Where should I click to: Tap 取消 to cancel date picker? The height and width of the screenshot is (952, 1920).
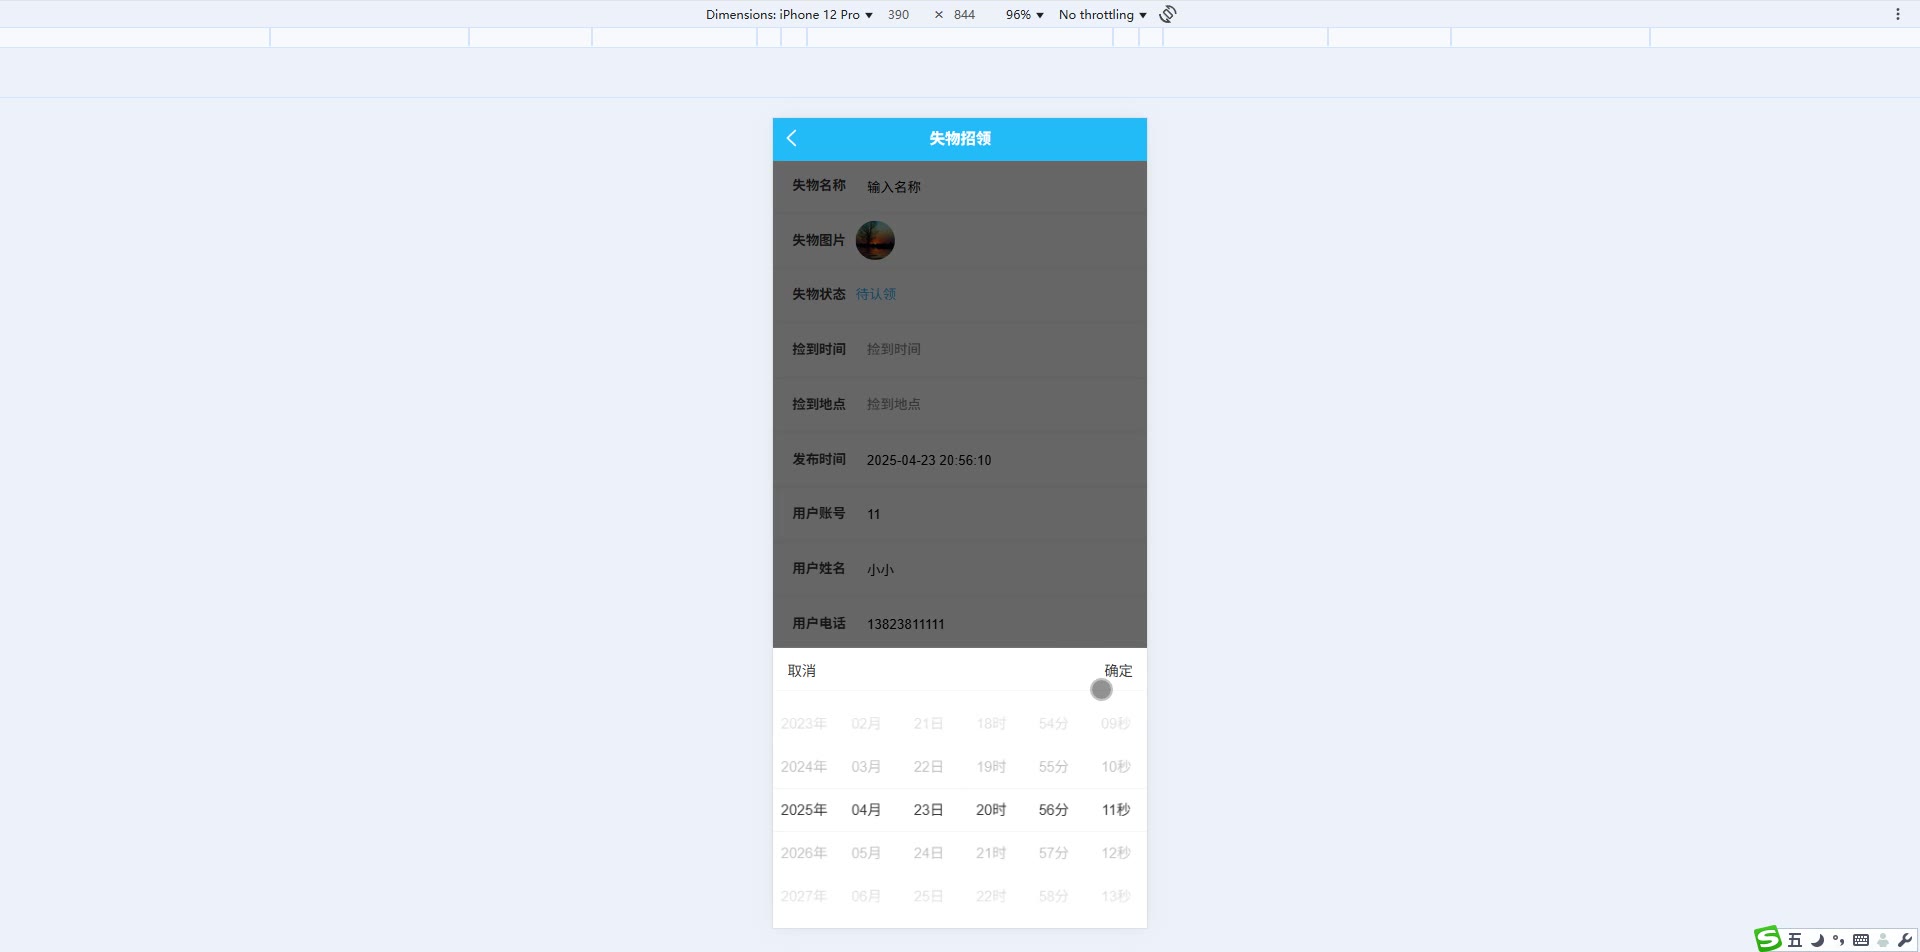pos(802,671)
